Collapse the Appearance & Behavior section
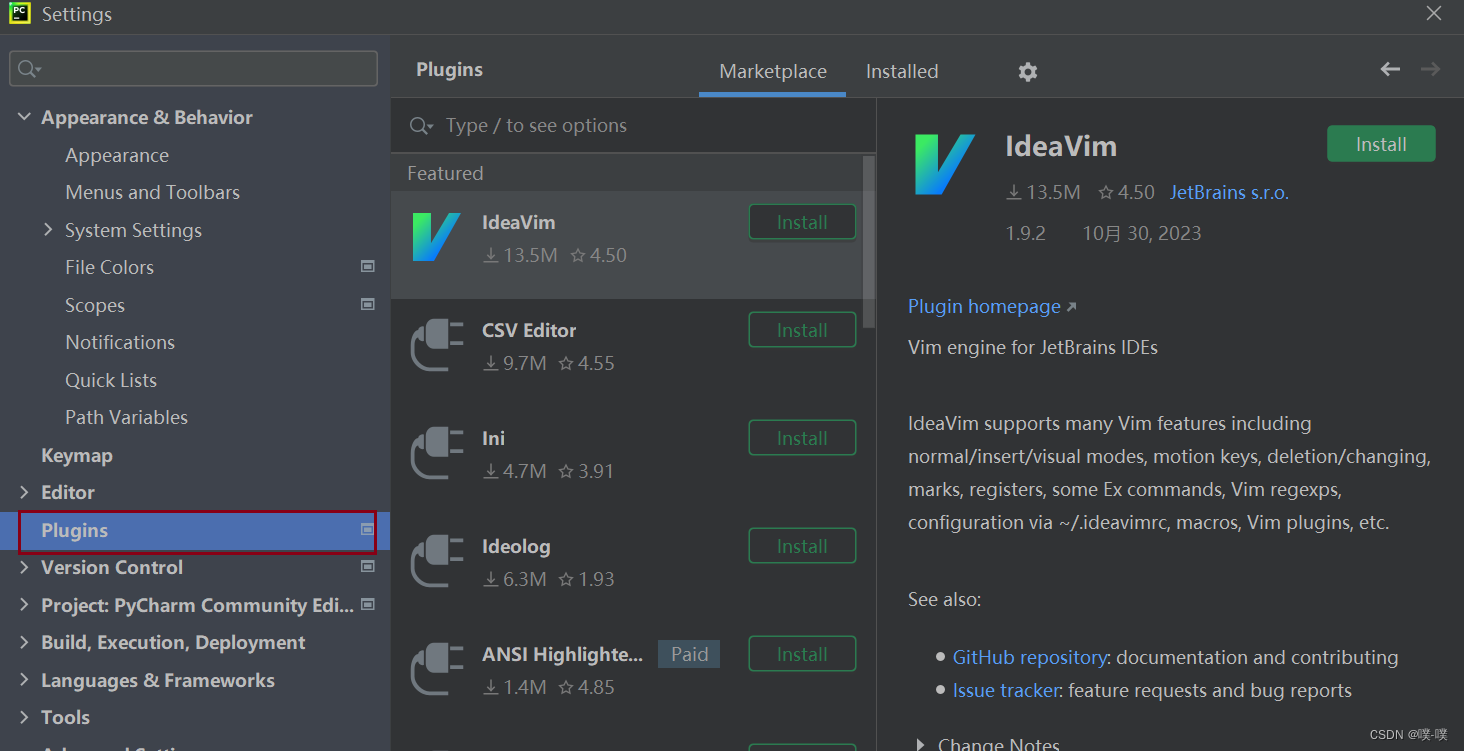The image size is (1464, 751). tap(24, 118)
